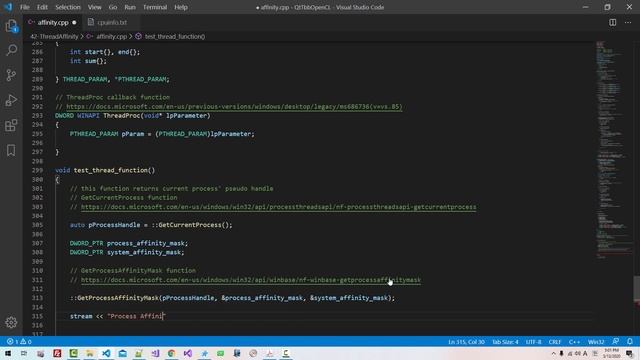The height and width of the screenshot is (360, 640).
Task: Open the Selection menu
Action: coord(68,7)
